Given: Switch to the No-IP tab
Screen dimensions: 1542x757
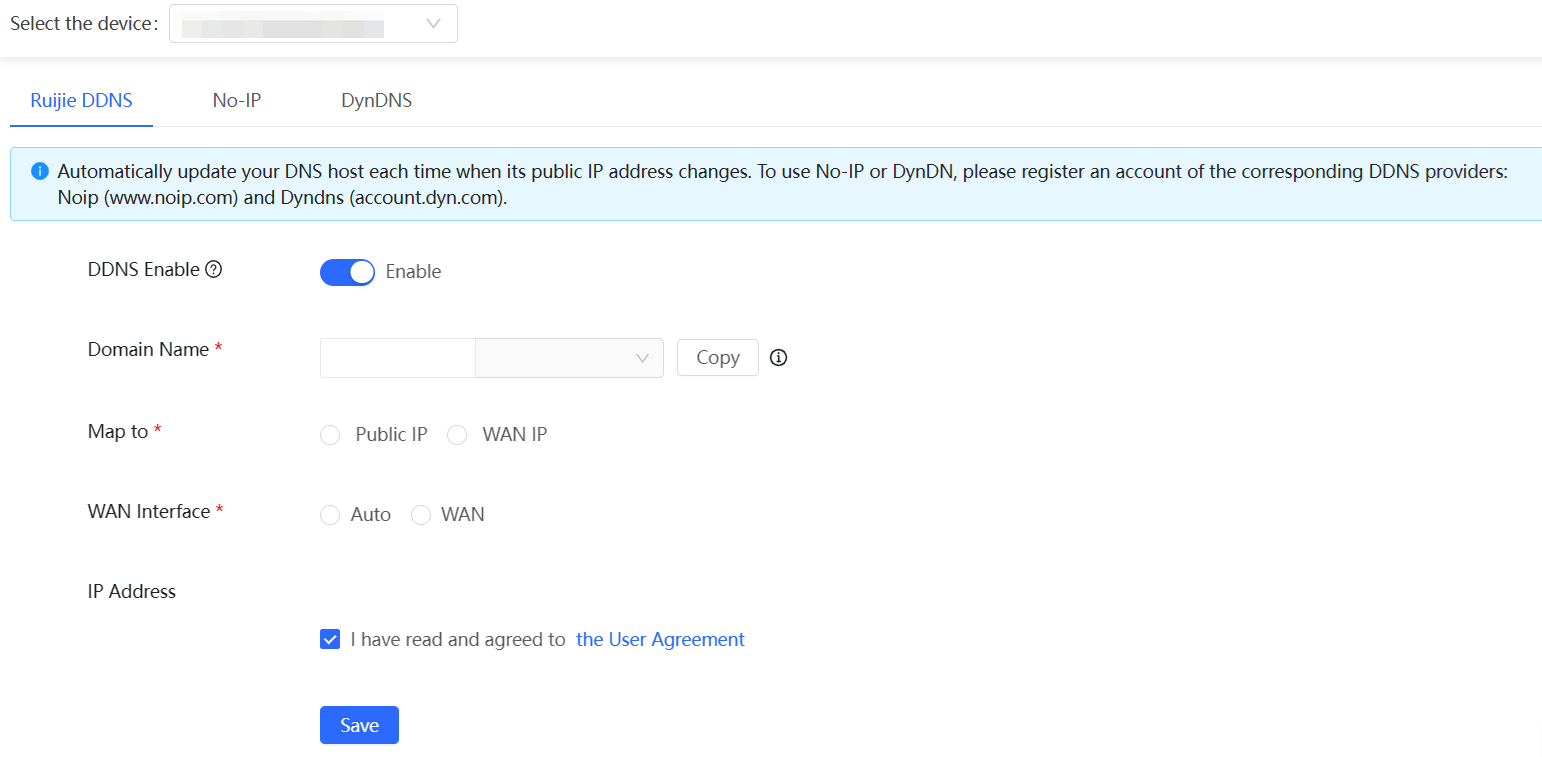Looking at the screenshot, I should coord(237,101).
